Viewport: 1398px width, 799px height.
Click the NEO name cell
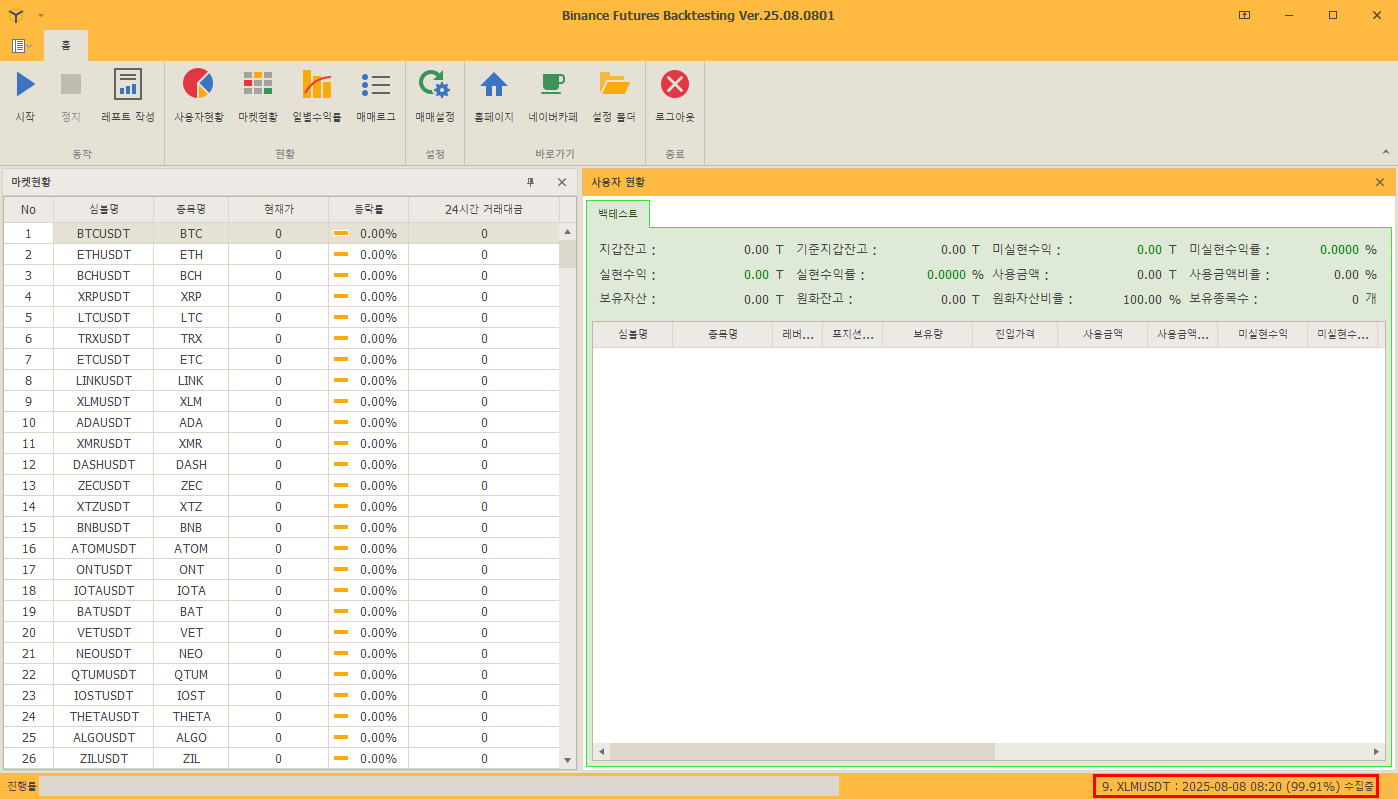[191, 653]
